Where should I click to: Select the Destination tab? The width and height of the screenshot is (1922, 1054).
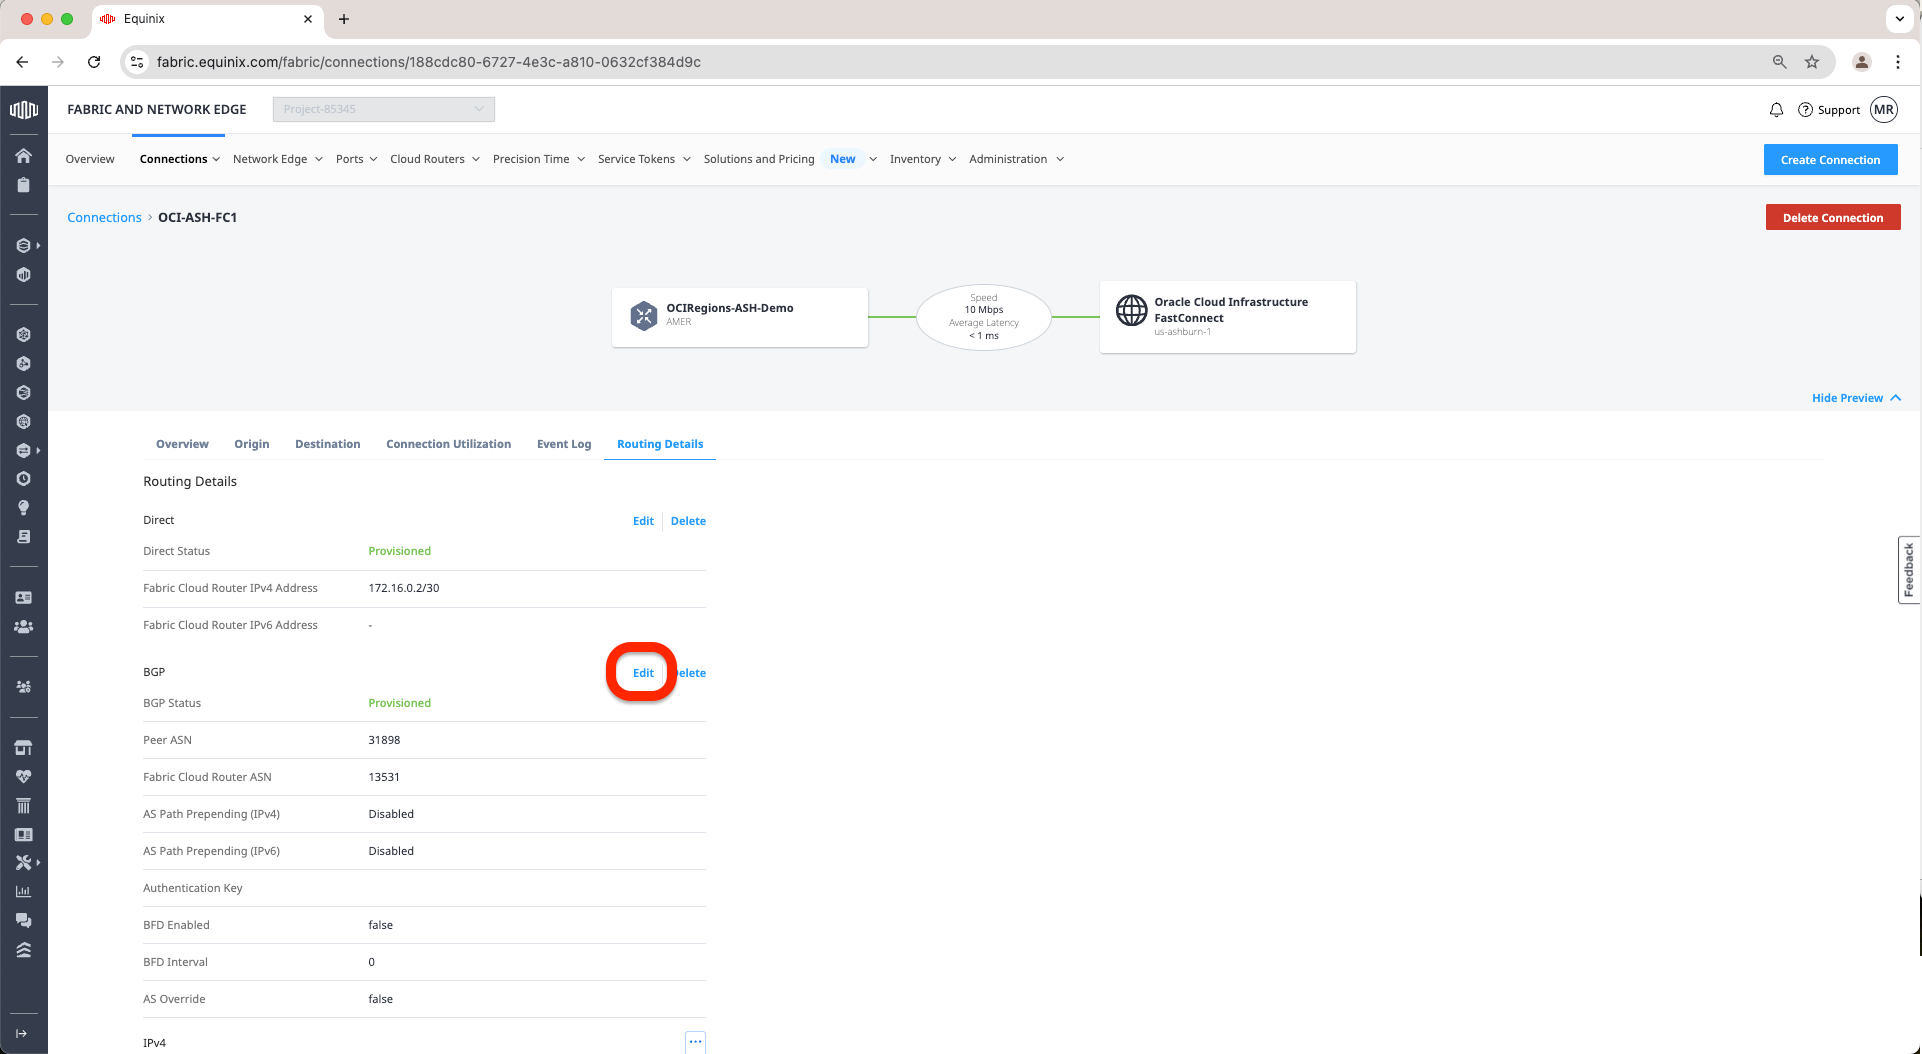click(327, 444)
